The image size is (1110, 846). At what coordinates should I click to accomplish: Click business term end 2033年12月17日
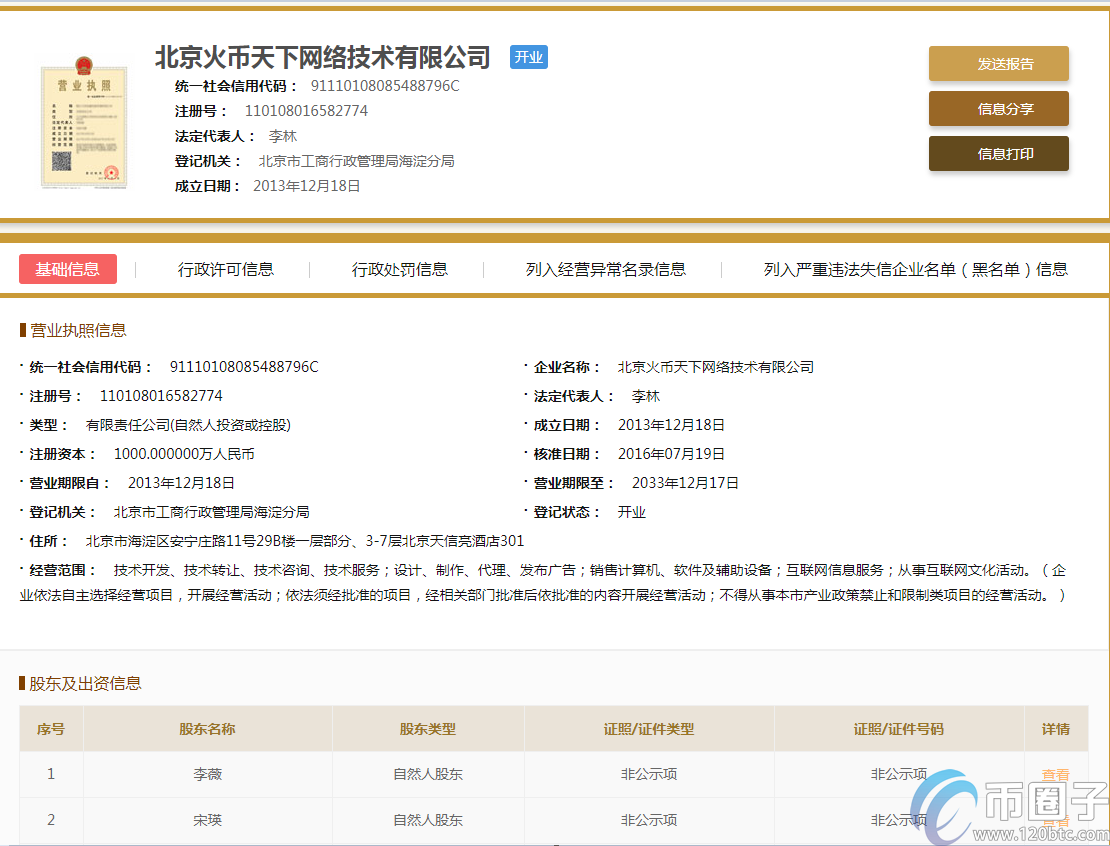click(x=685, y=483)
